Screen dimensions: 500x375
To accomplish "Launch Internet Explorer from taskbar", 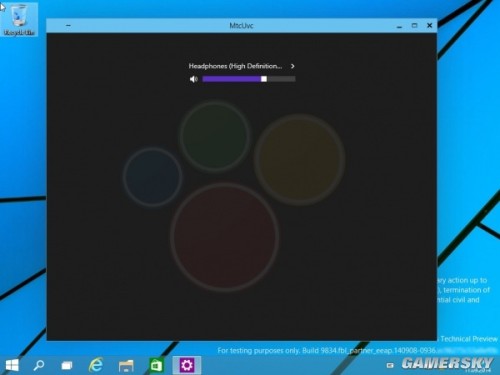I will (x=96, y=365).
